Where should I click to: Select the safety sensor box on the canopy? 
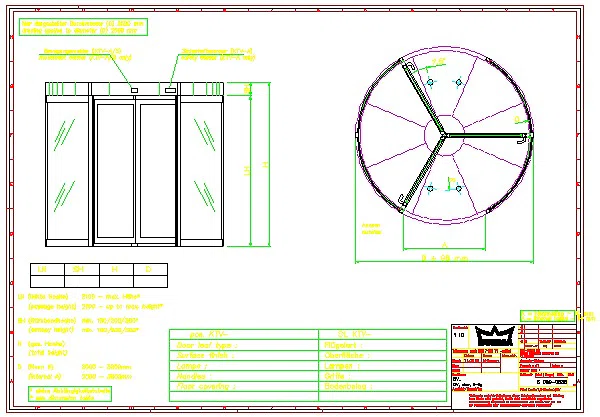point(170,91)
